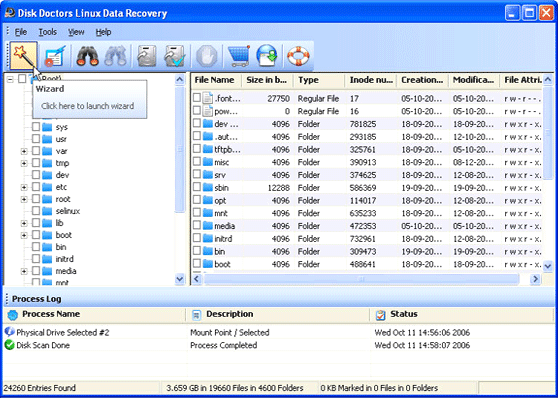Click the drive with checkmark icon
The height and width of the screenshot is (398, 558).
coord(175,56)
